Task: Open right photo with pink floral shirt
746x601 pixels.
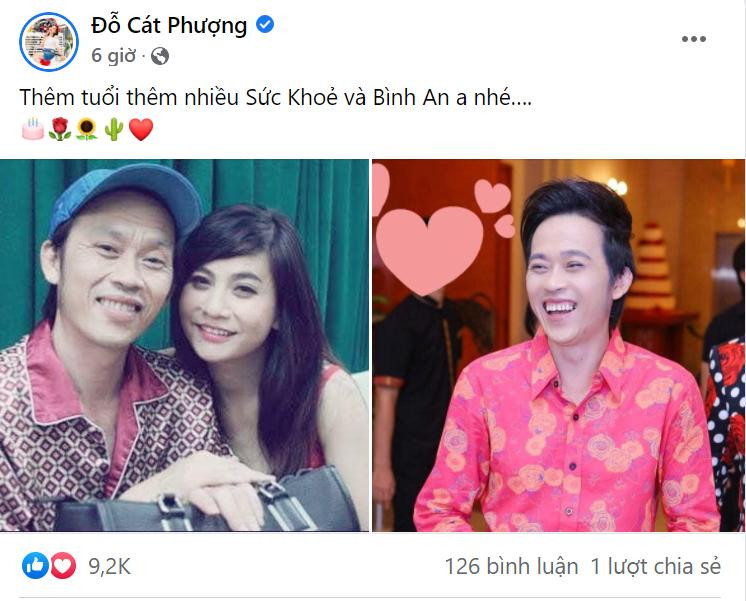Action: coord(559,345)
